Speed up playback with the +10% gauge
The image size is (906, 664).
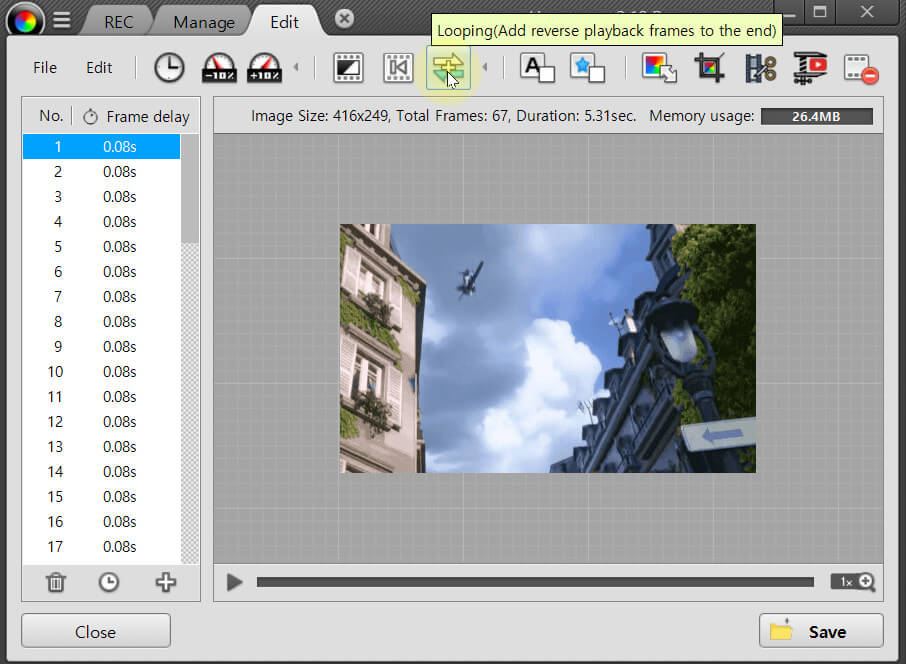pyautogui.click(x=265, y=68)
